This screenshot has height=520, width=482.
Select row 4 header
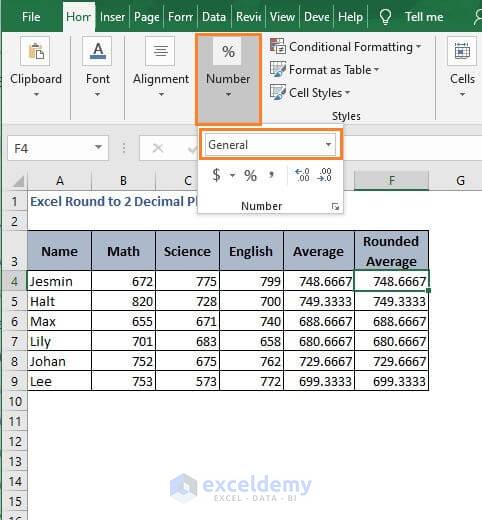pos(14,281)
